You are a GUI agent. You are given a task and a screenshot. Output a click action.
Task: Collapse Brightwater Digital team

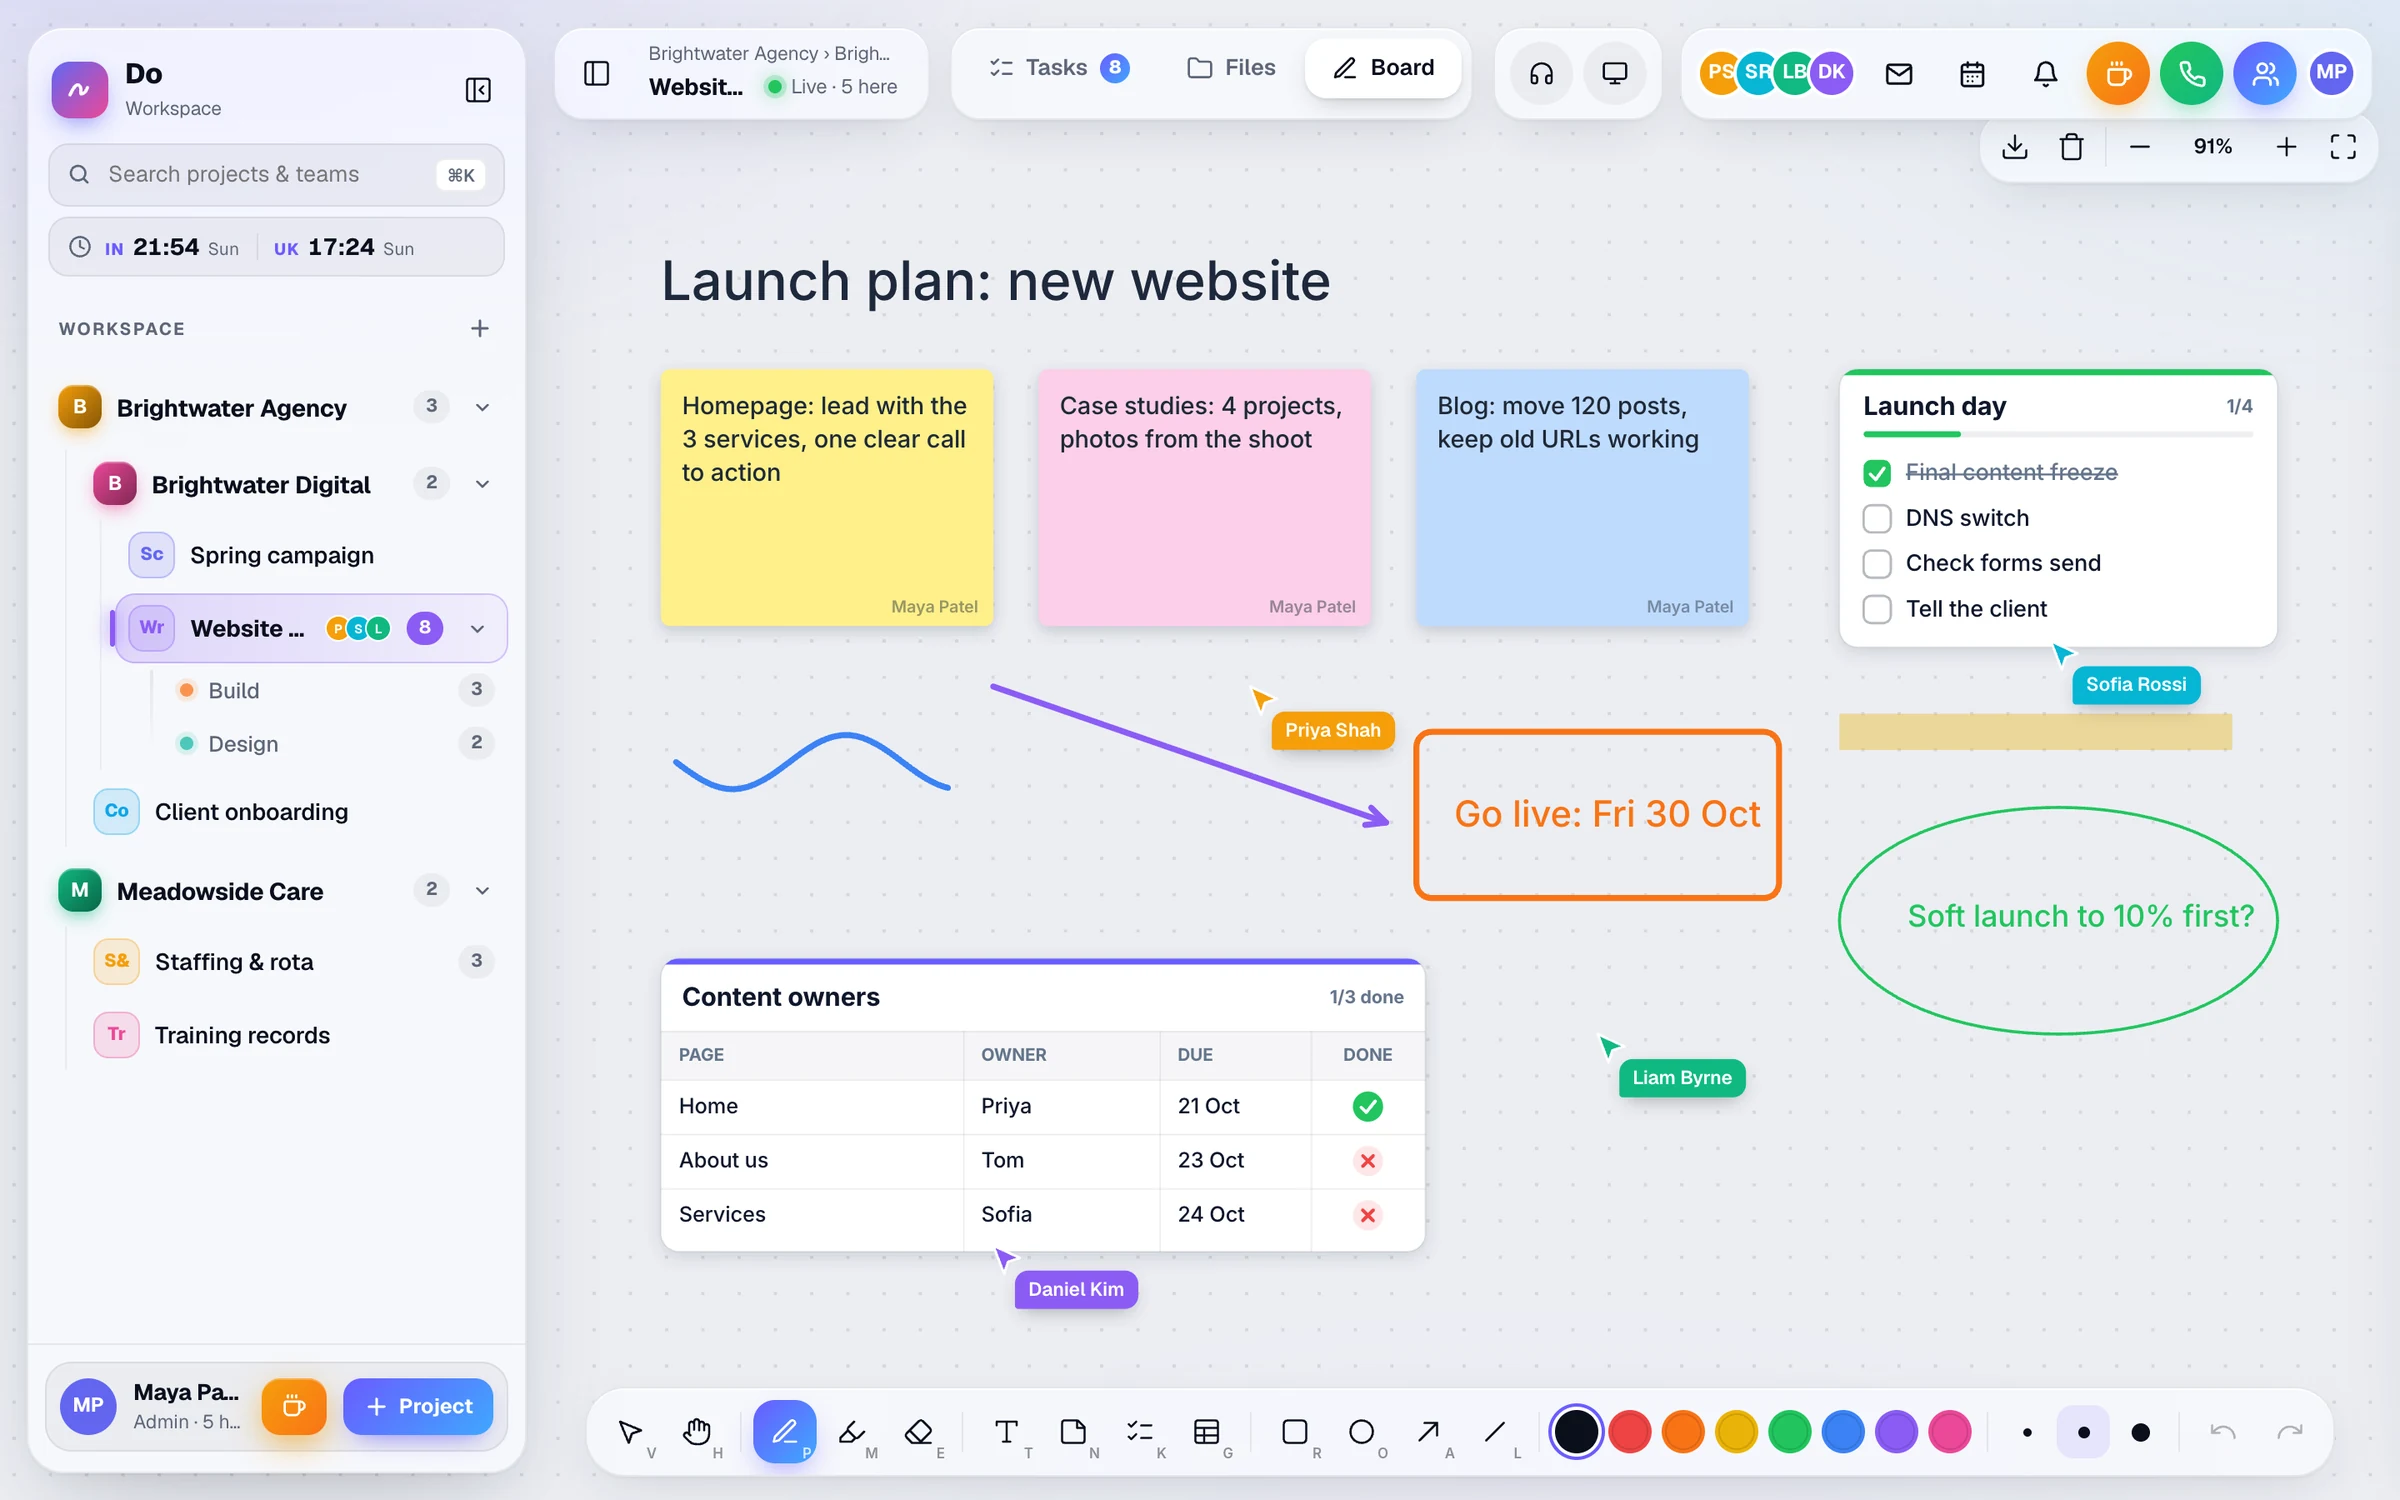482,484
